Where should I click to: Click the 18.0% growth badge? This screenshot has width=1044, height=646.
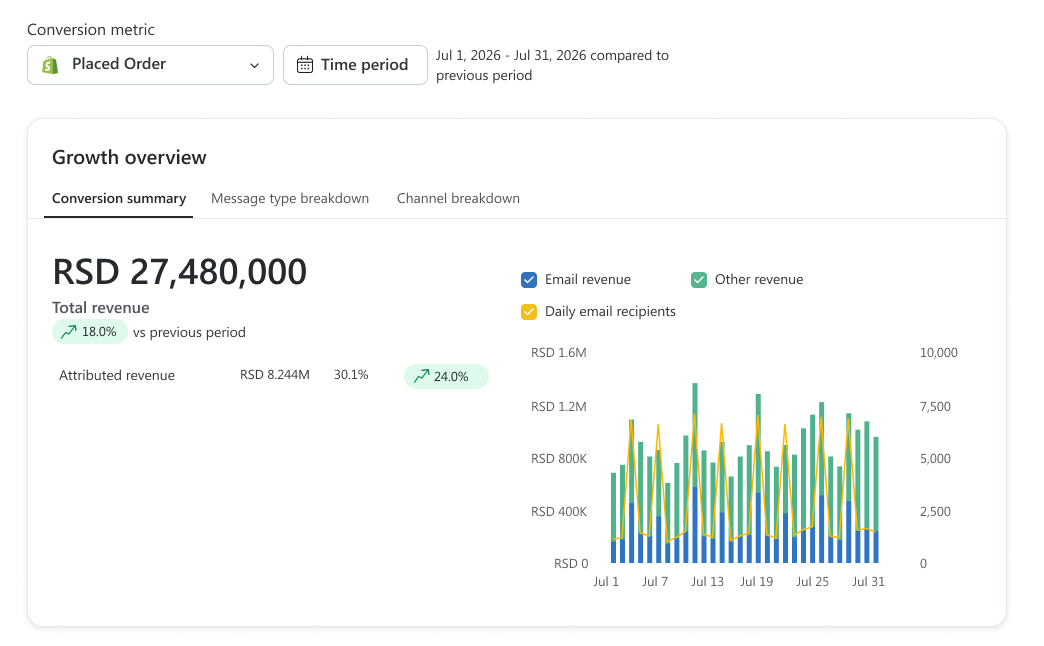point(90,332)
